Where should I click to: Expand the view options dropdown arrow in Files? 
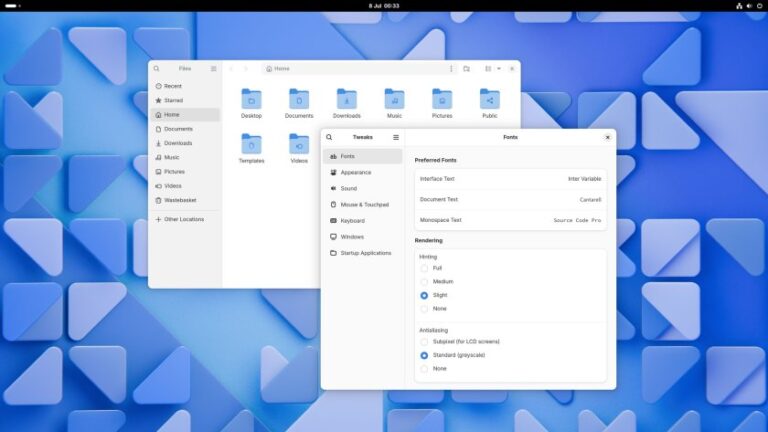coord(499,69)
